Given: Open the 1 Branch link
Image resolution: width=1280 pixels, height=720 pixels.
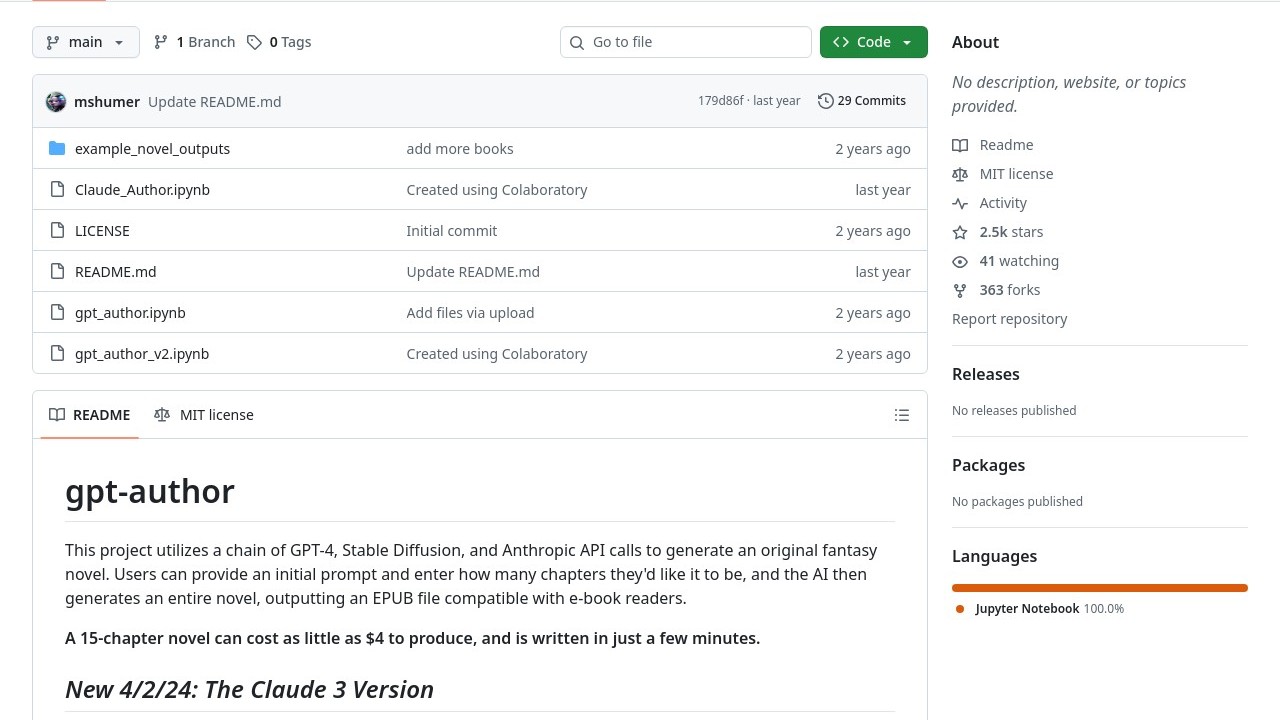Looking at the screenshot, I should click(194, 42).
